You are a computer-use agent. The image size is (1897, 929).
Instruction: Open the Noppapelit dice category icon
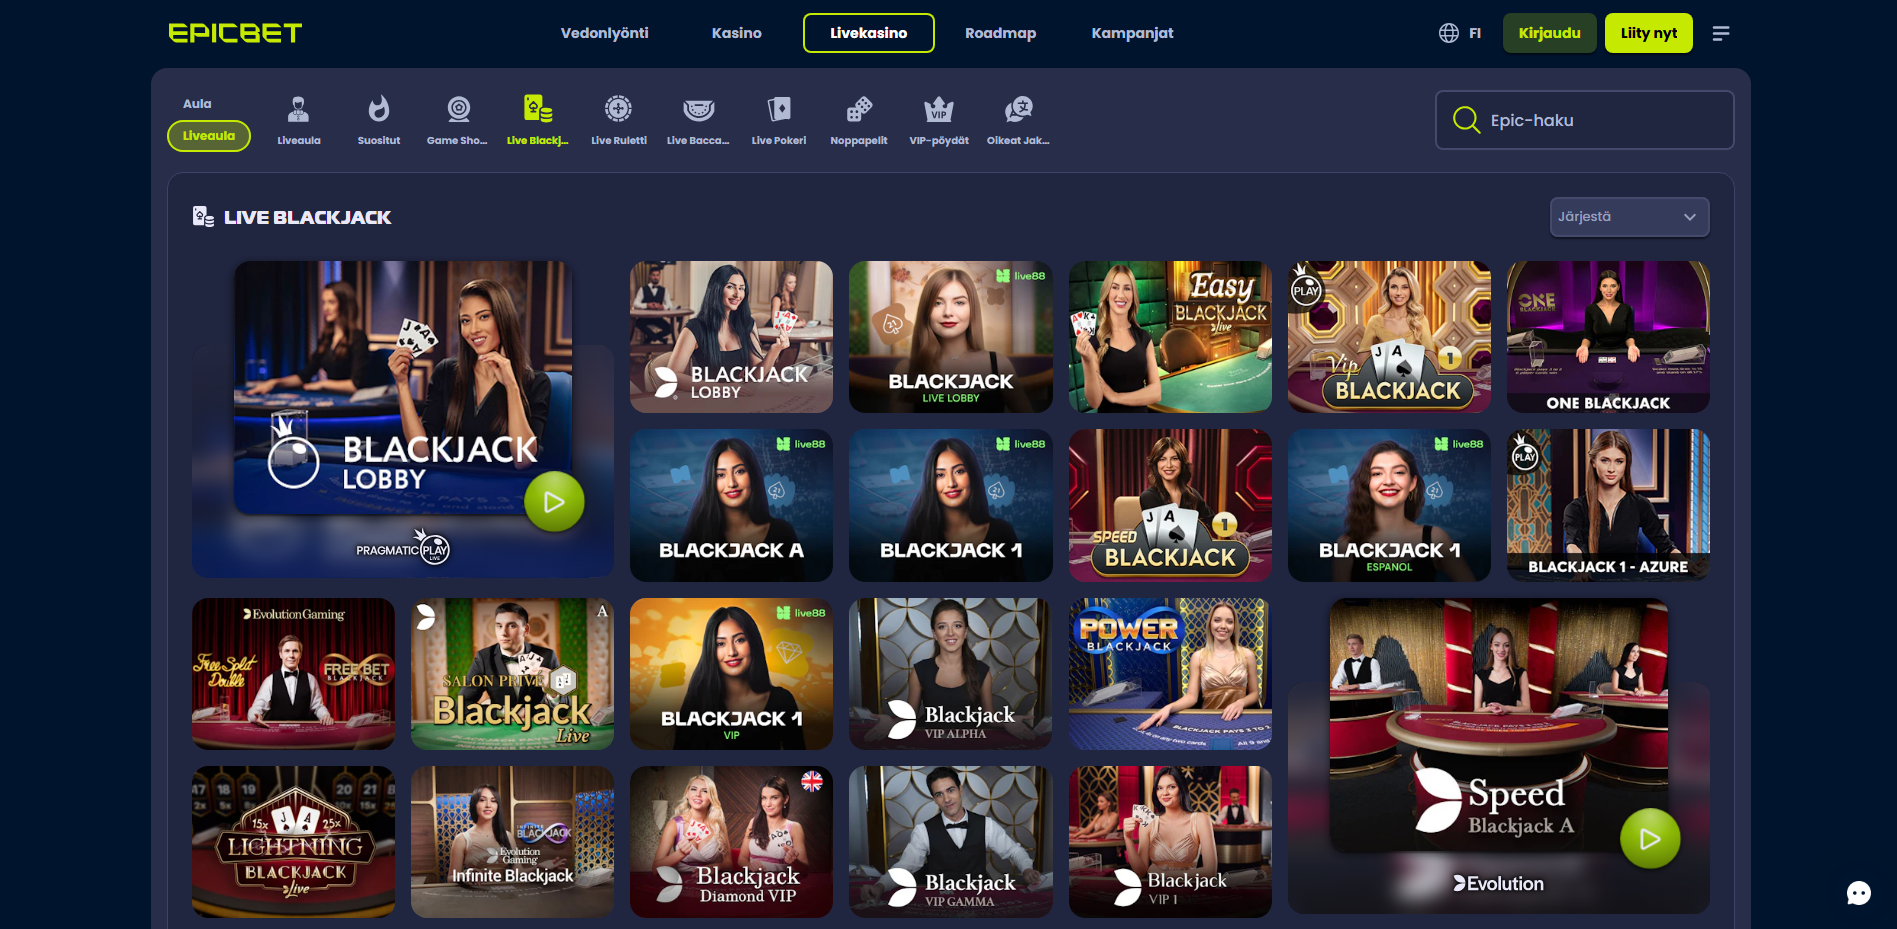(x=858, y=110)
